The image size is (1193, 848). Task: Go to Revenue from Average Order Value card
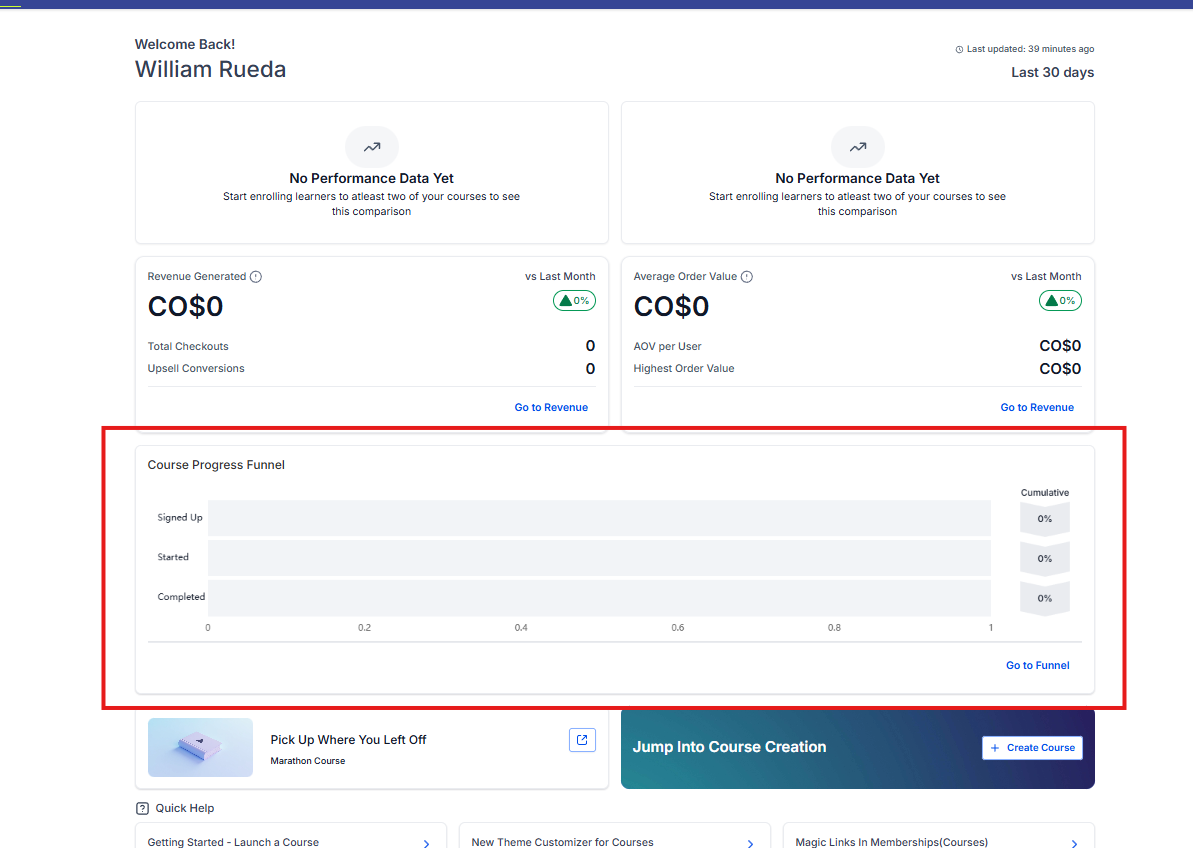click(1037, 407)
